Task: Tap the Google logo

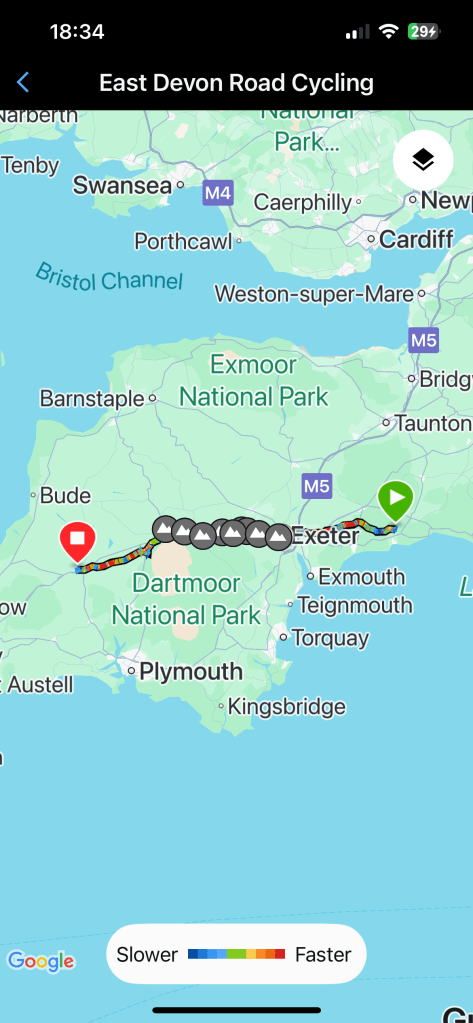Action: point(41,960)
